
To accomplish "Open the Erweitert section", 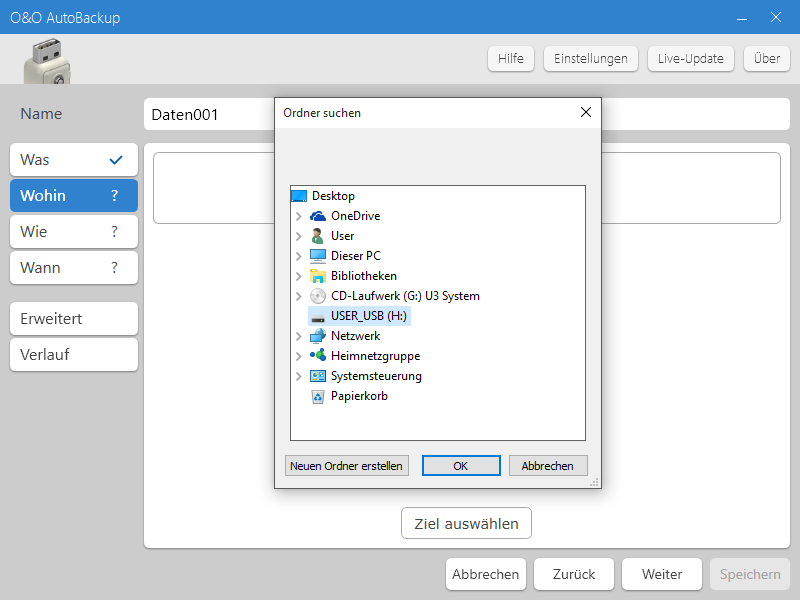I will 73,319.
